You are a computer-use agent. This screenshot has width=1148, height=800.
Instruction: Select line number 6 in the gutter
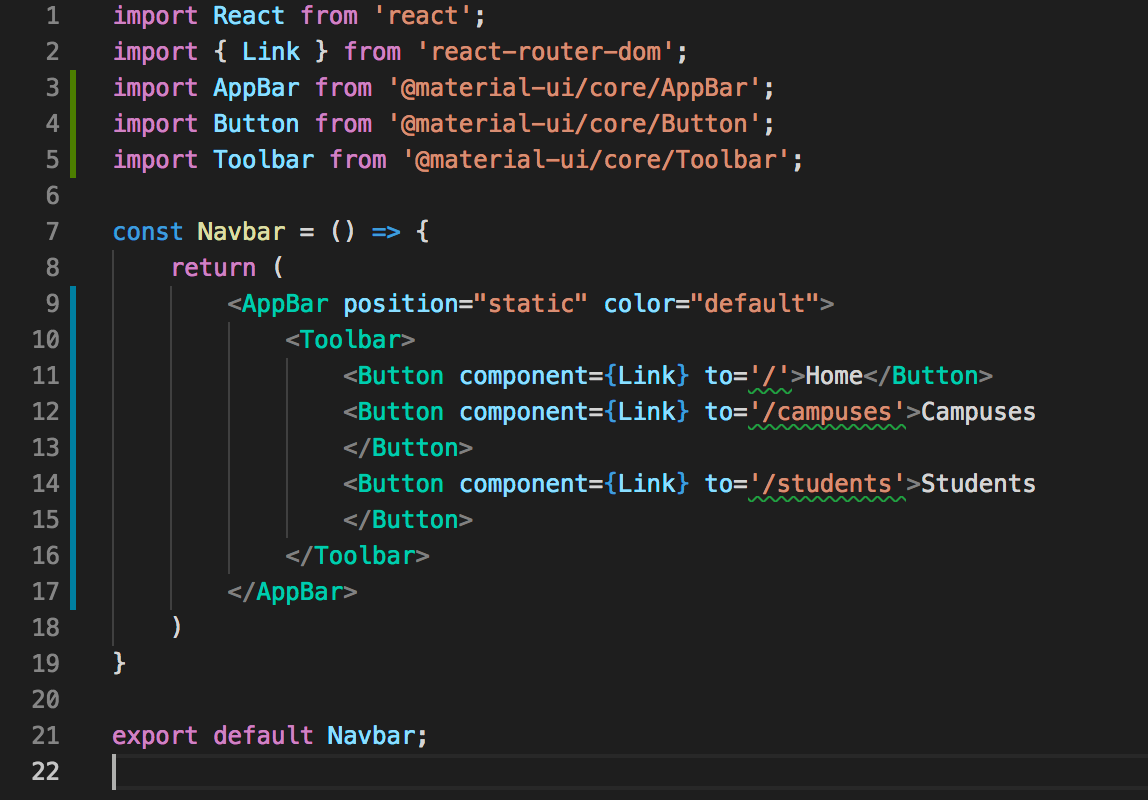click(53, 195)
